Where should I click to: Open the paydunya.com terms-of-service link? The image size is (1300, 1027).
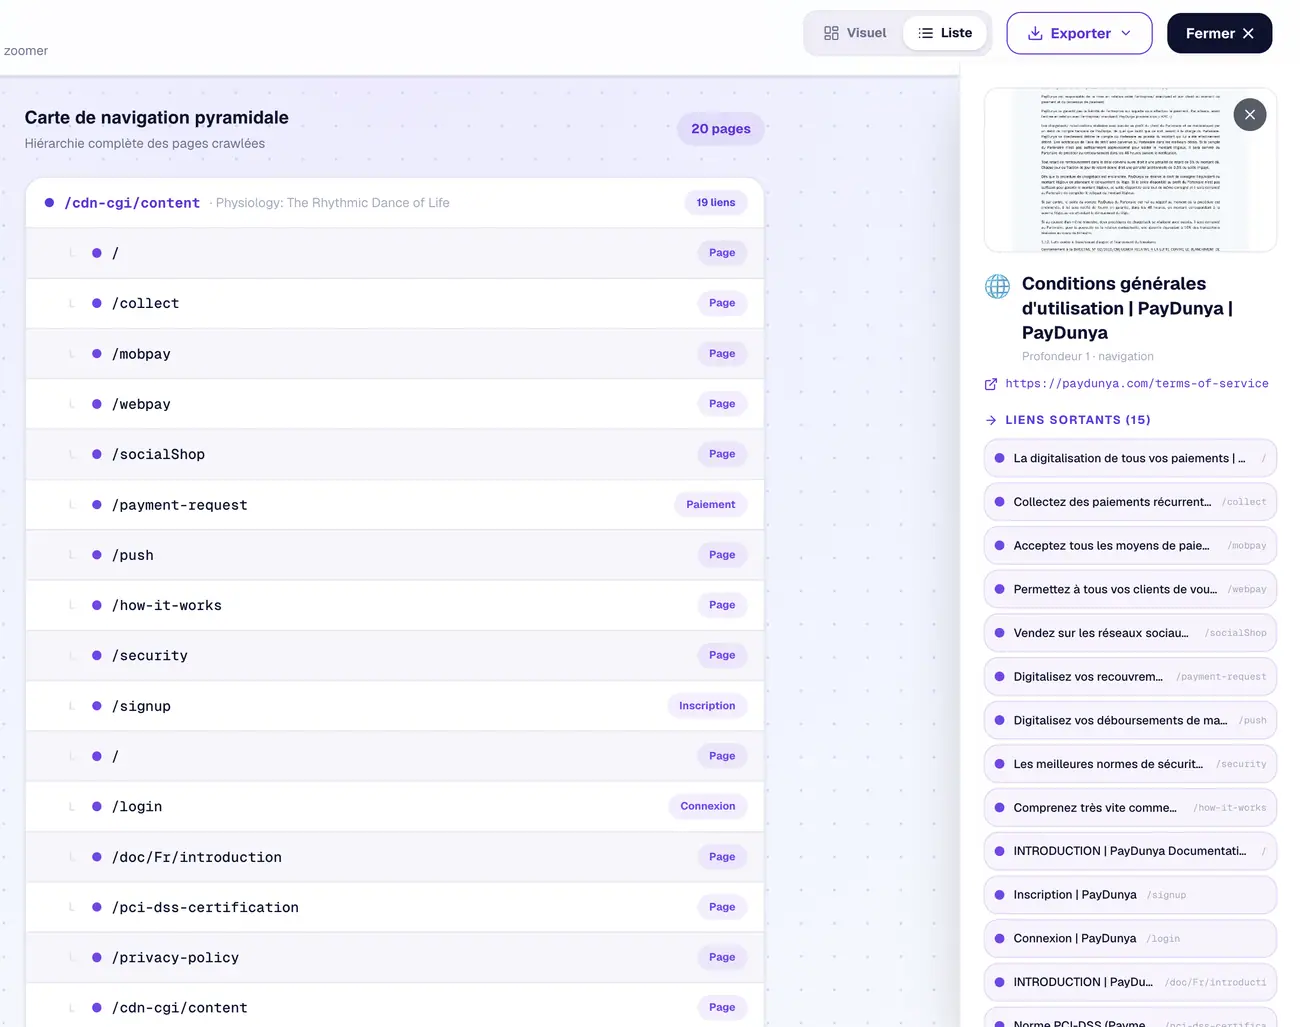tap(1136, 383)
